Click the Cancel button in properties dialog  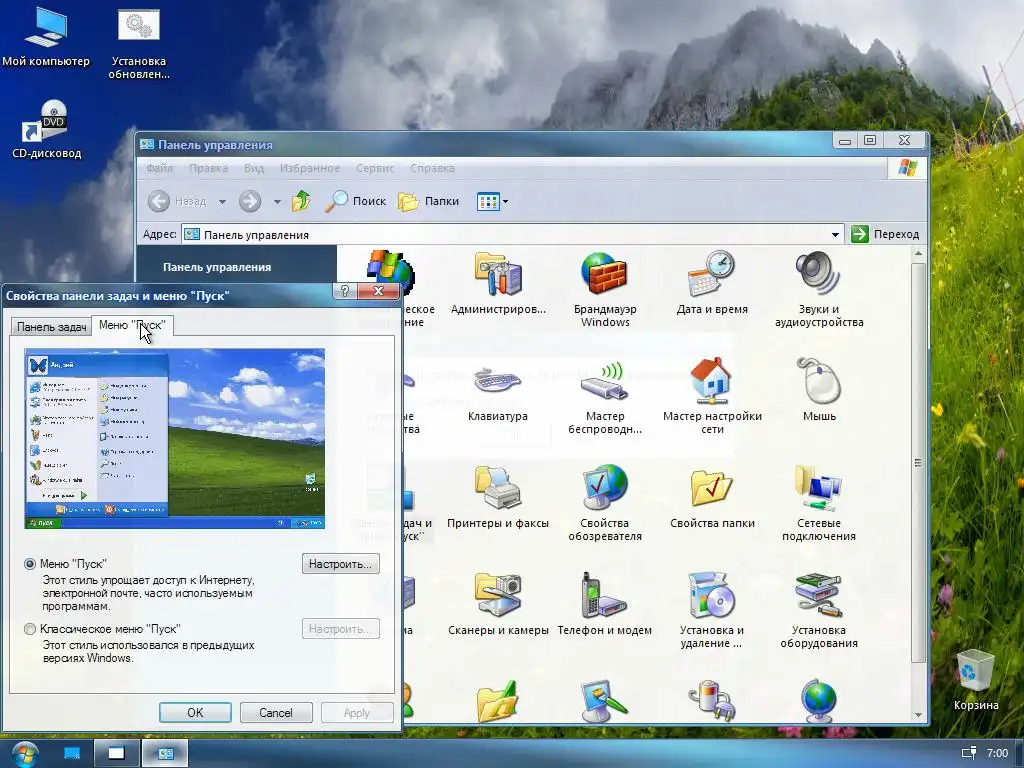pos(276,712)
